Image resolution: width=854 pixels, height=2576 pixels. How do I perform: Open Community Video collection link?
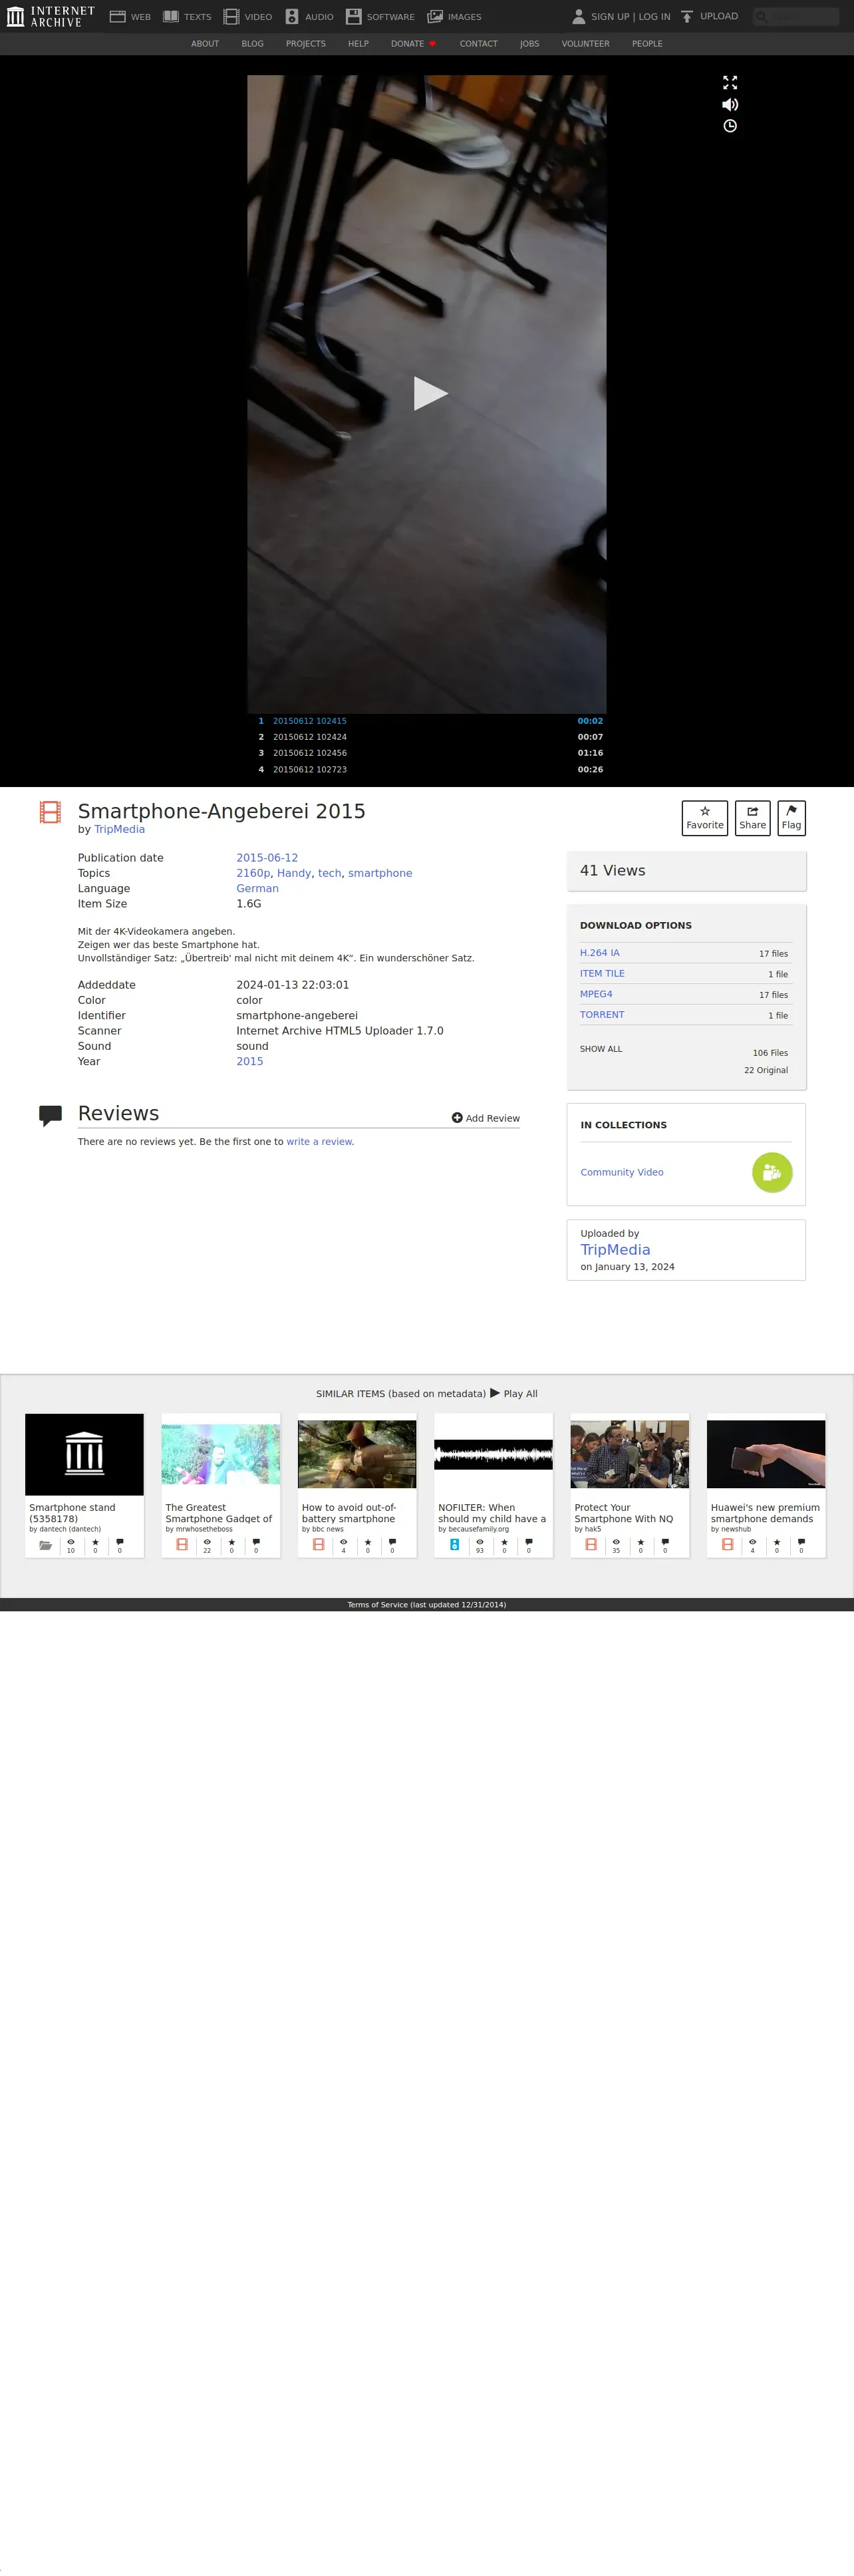(x=622, y=1172)
